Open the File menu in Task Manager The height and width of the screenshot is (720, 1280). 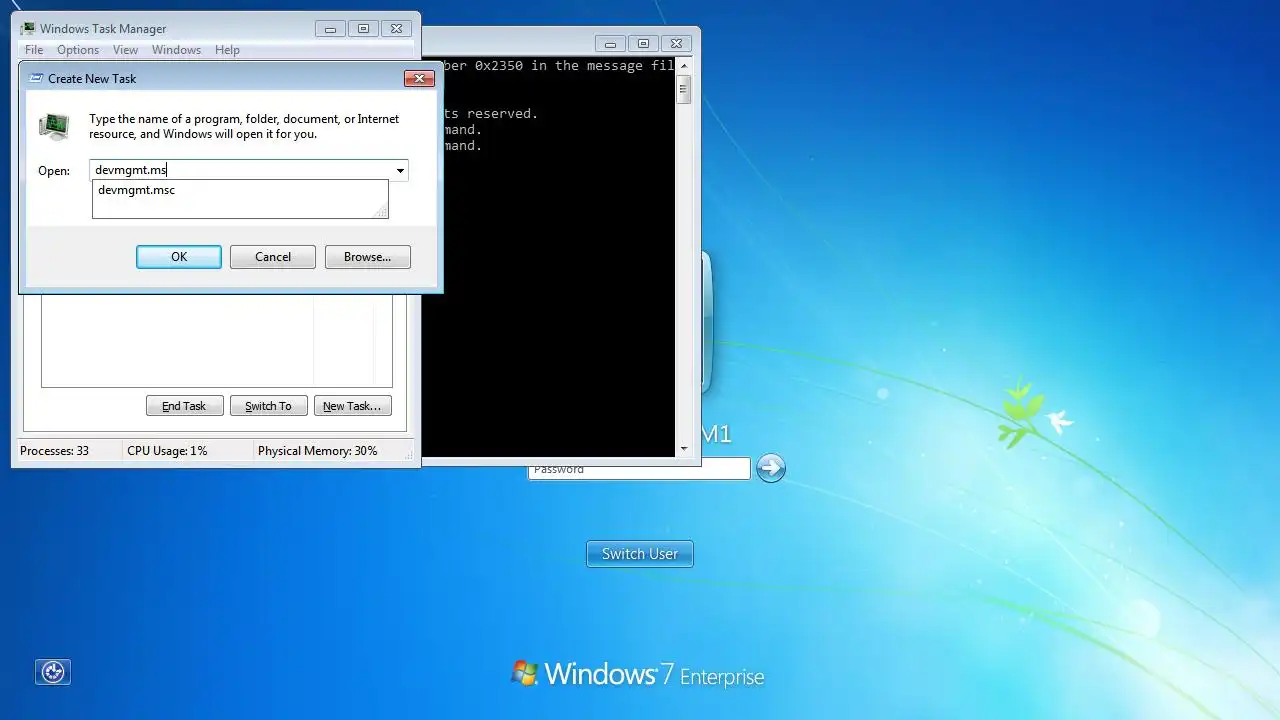click(33, 50)
